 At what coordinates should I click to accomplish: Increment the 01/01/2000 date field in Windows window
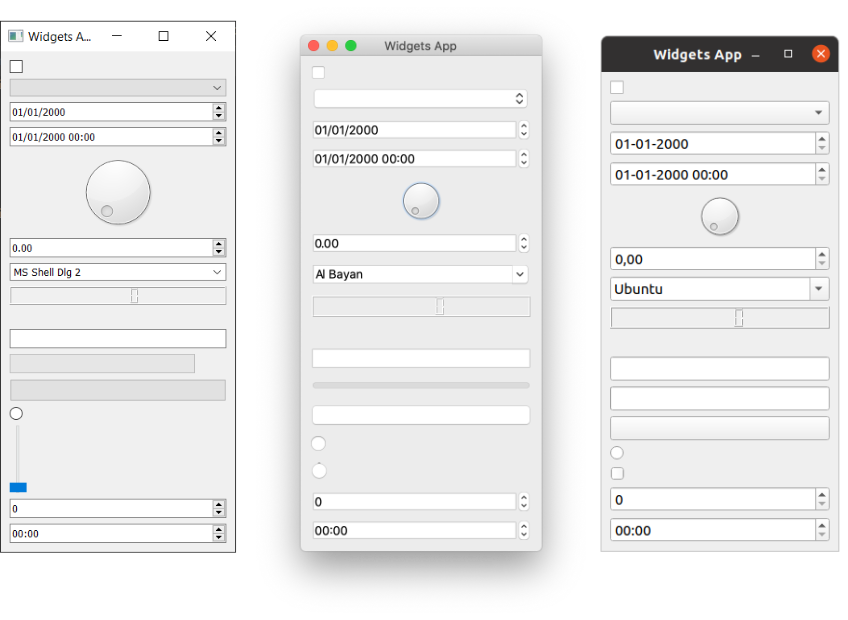click(x=219, y=107)
